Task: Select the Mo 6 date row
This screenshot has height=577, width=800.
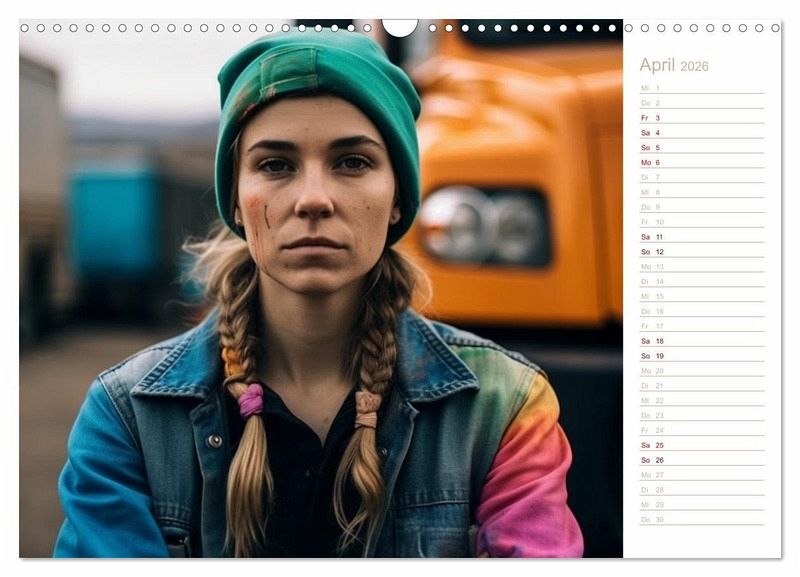Action: tap(701, 162)
